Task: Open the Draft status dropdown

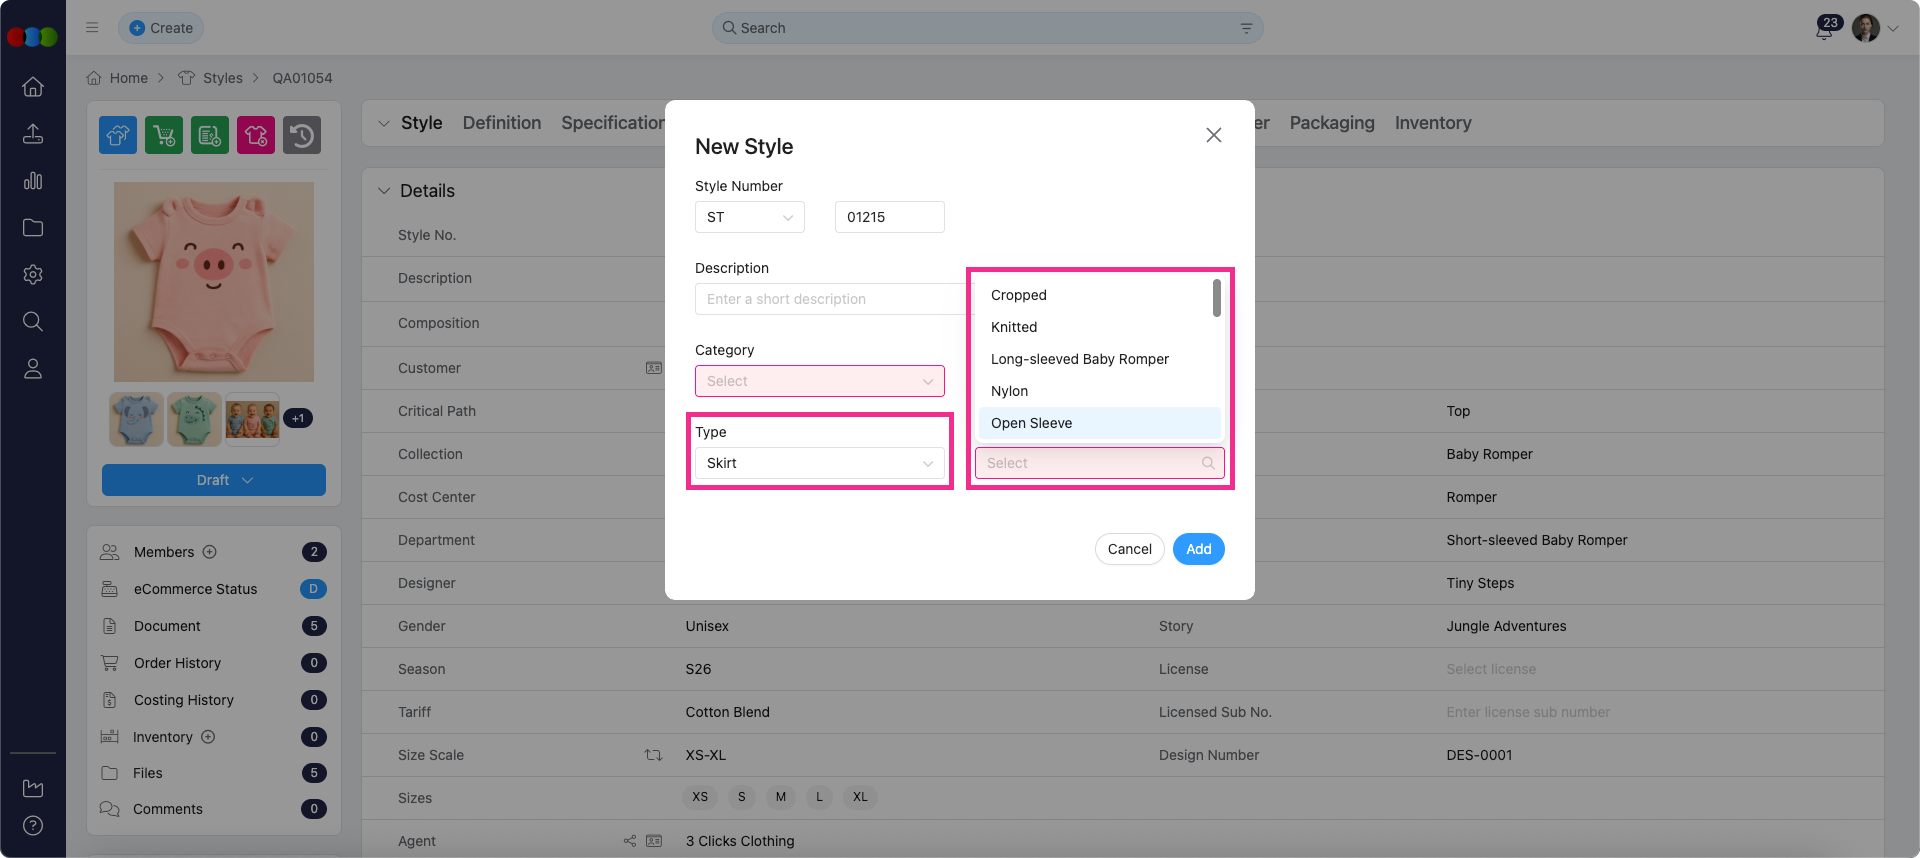Action: [x=214, y=480]
